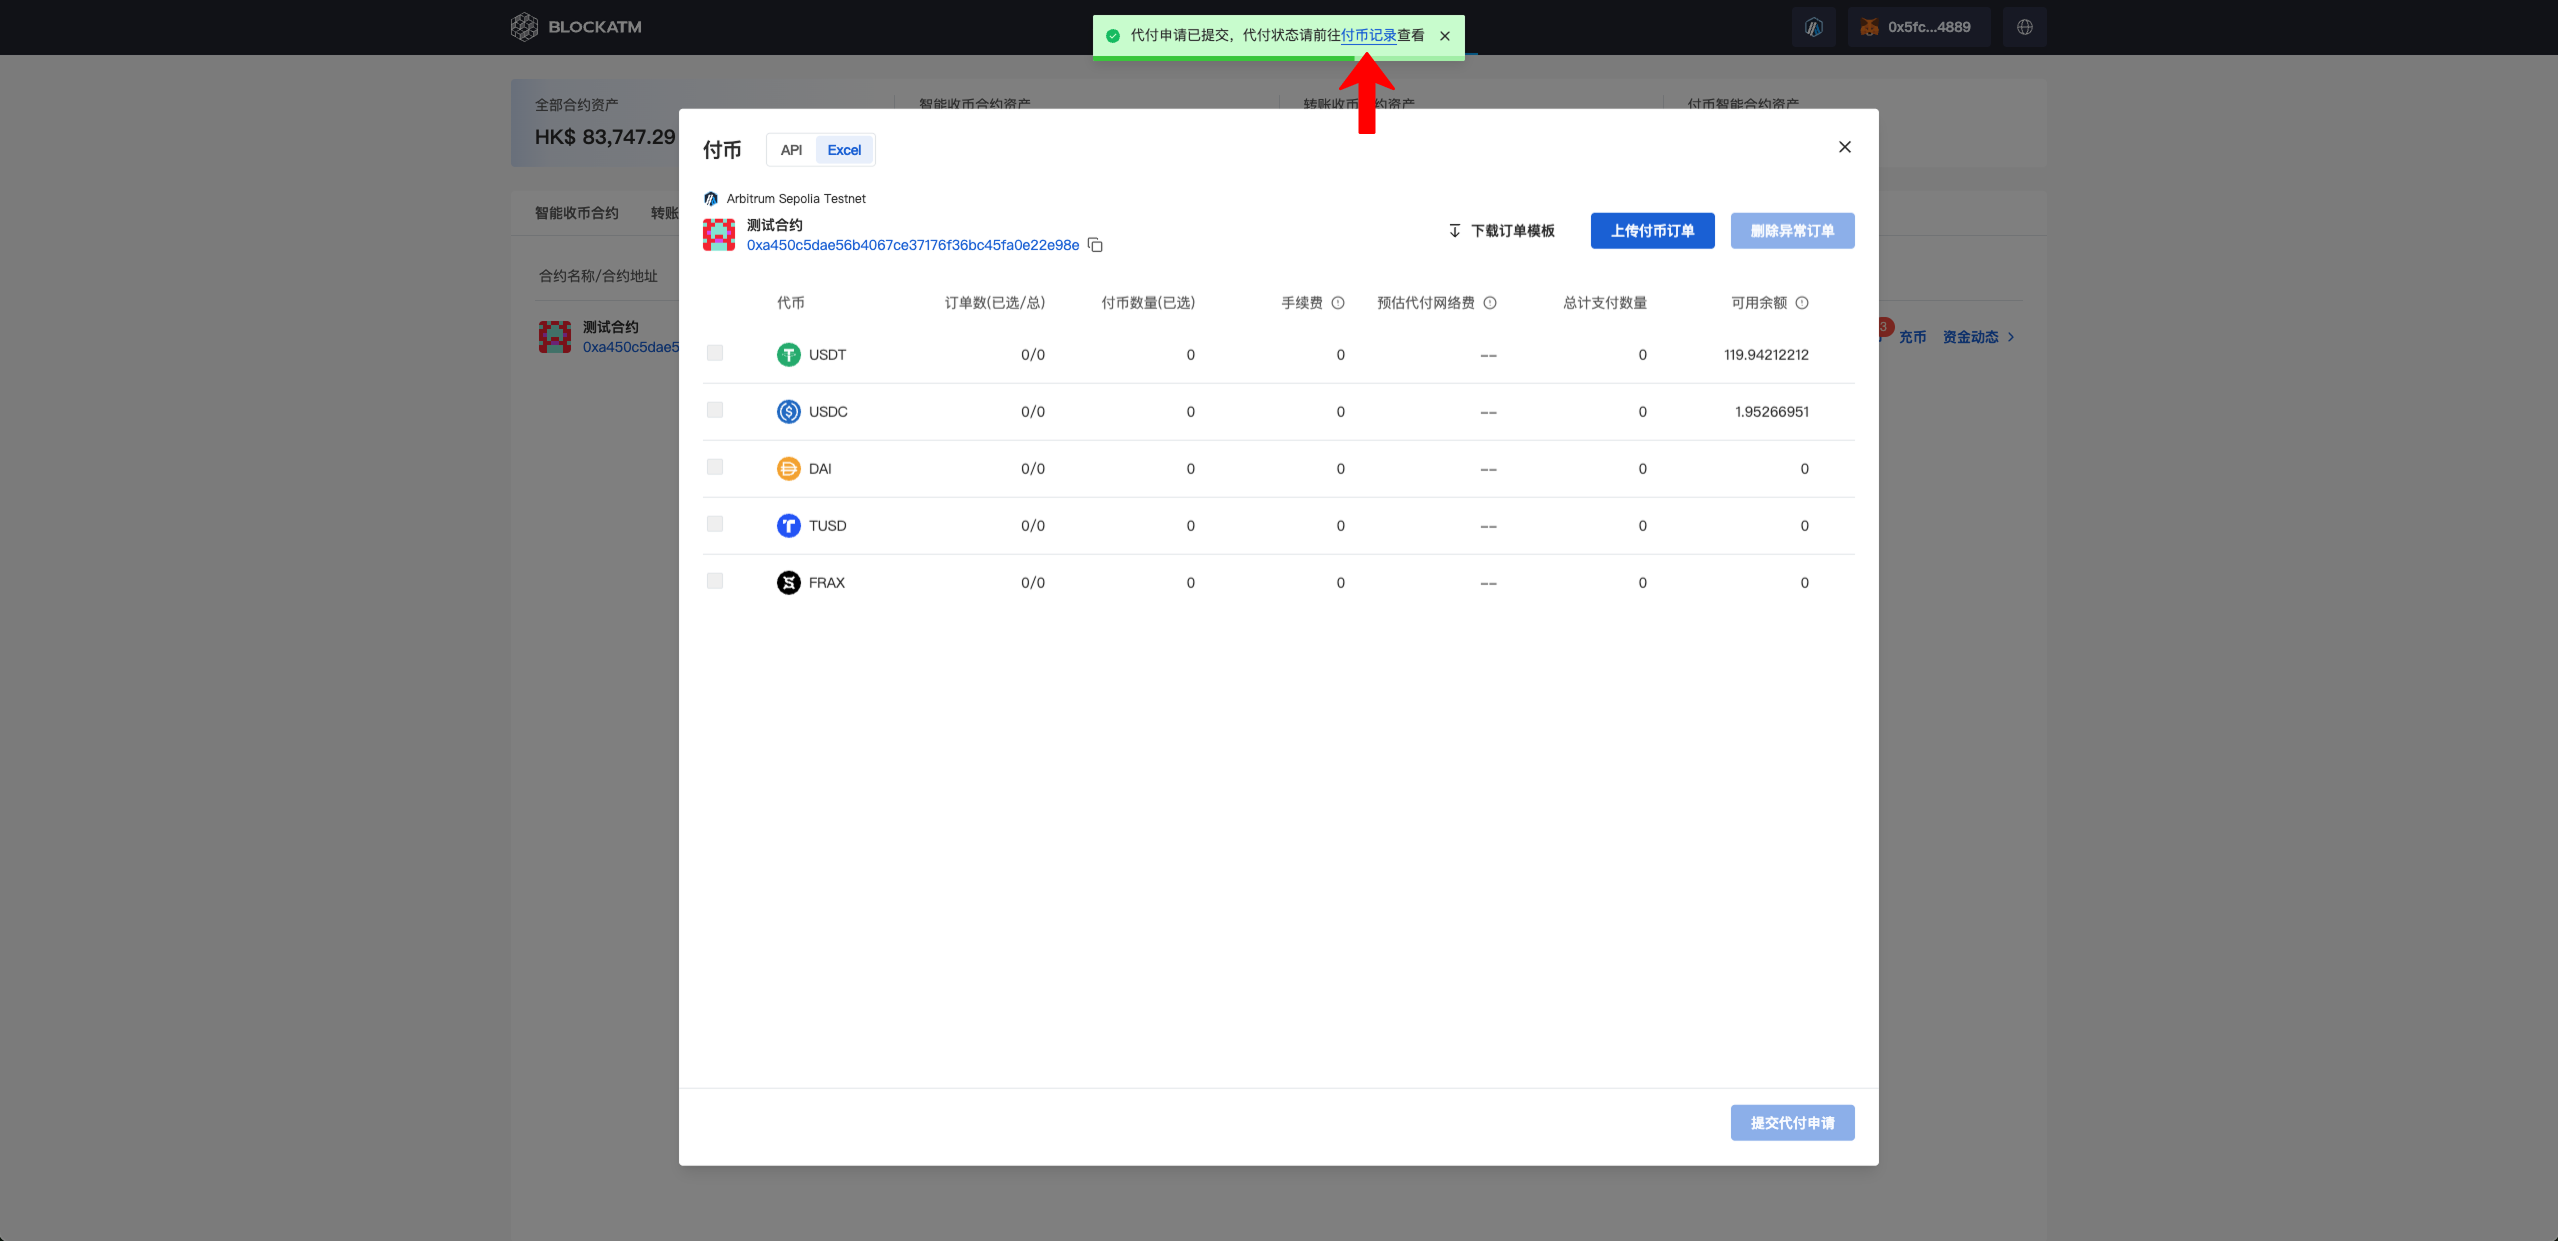
Task: Click estimated network fee info icon
Action: coord(1490,303)
